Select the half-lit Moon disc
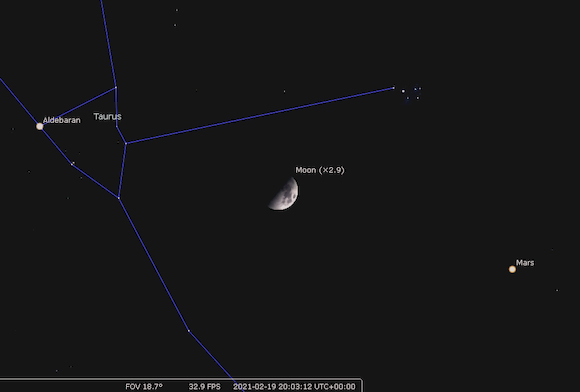The height and width of the screenshot is (392, 580). click(284, 194)
